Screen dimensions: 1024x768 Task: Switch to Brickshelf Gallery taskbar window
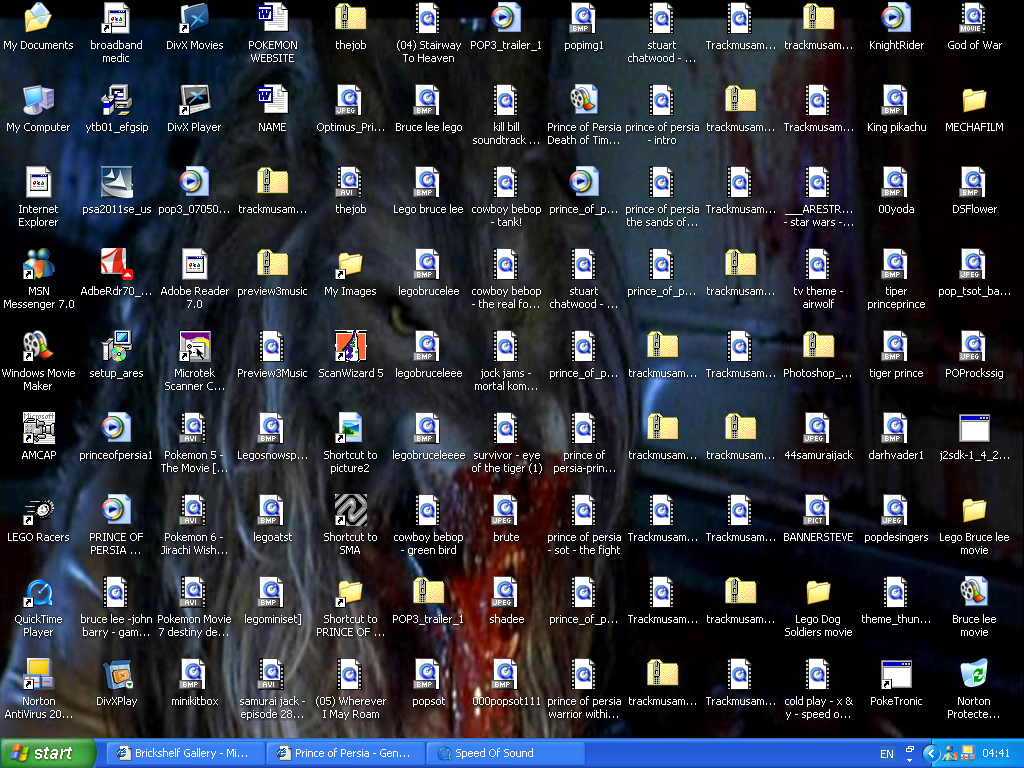(x=185, y=754)
